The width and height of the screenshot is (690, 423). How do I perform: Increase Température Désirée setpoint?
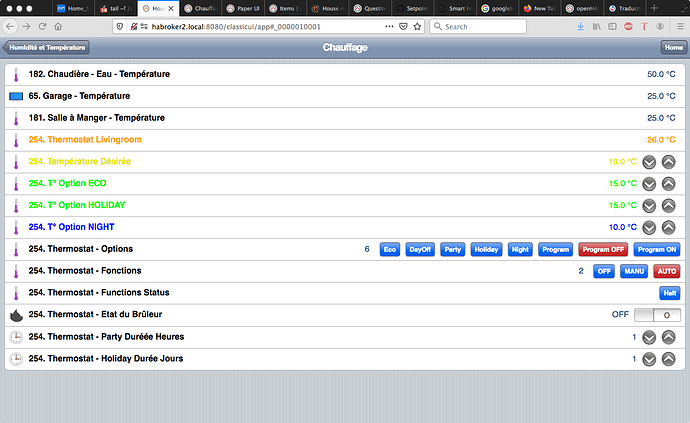tap(668, 162)
